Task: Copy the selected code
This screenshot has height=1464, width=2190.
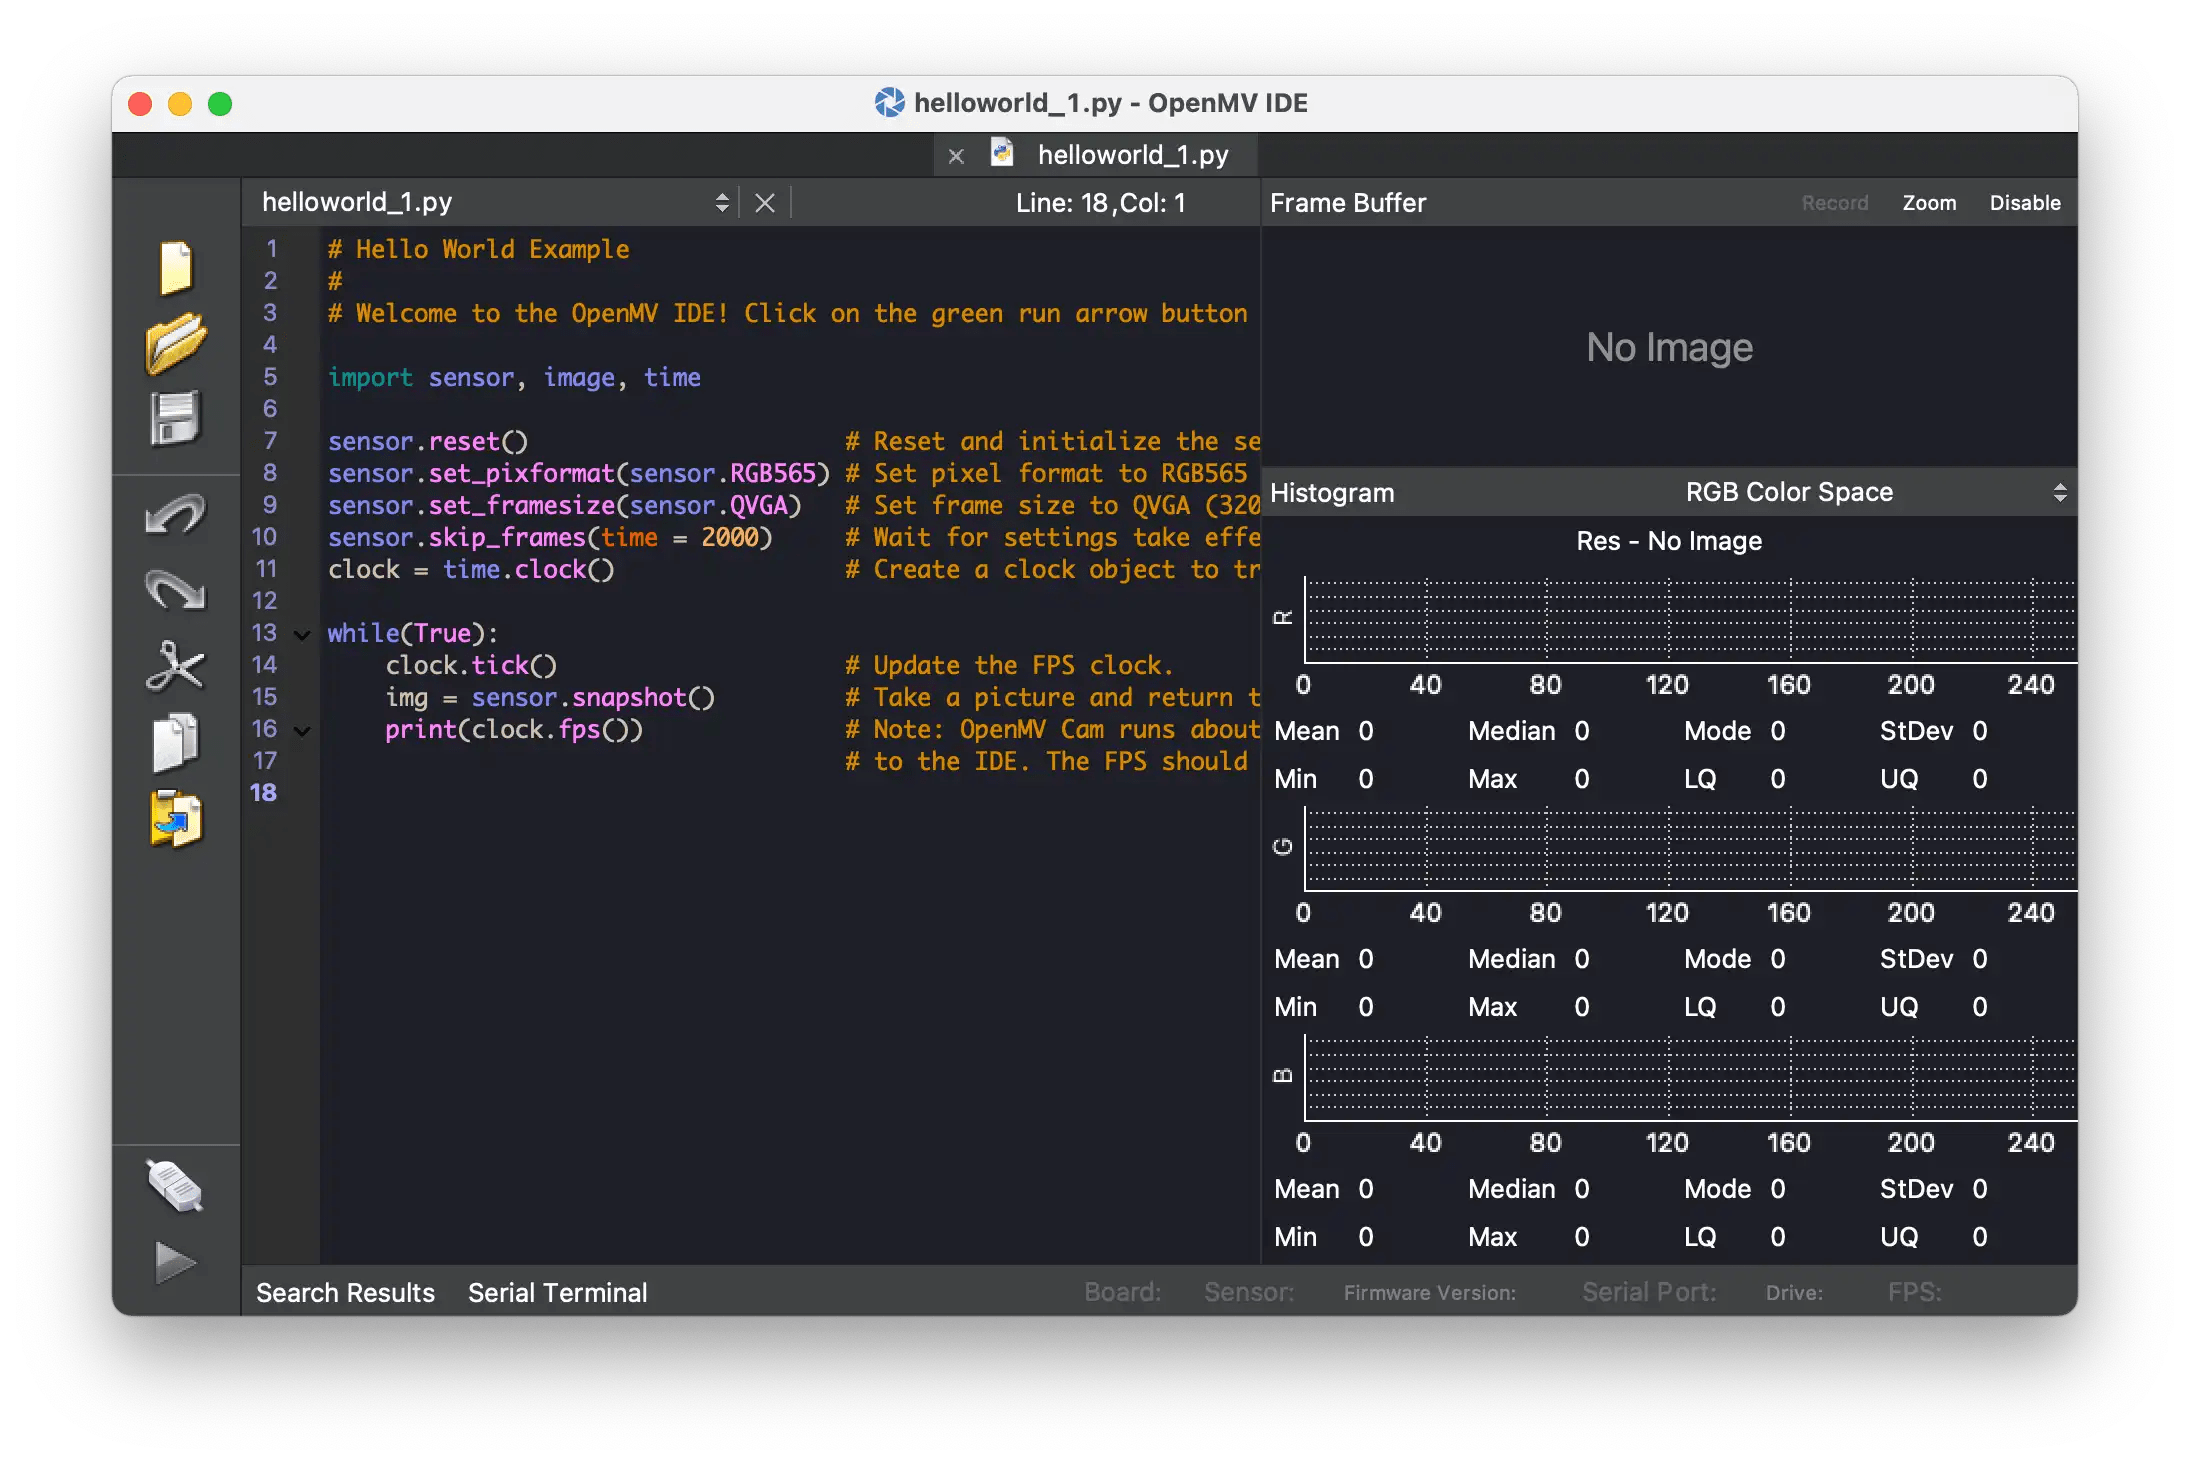Action: point(175,743)
